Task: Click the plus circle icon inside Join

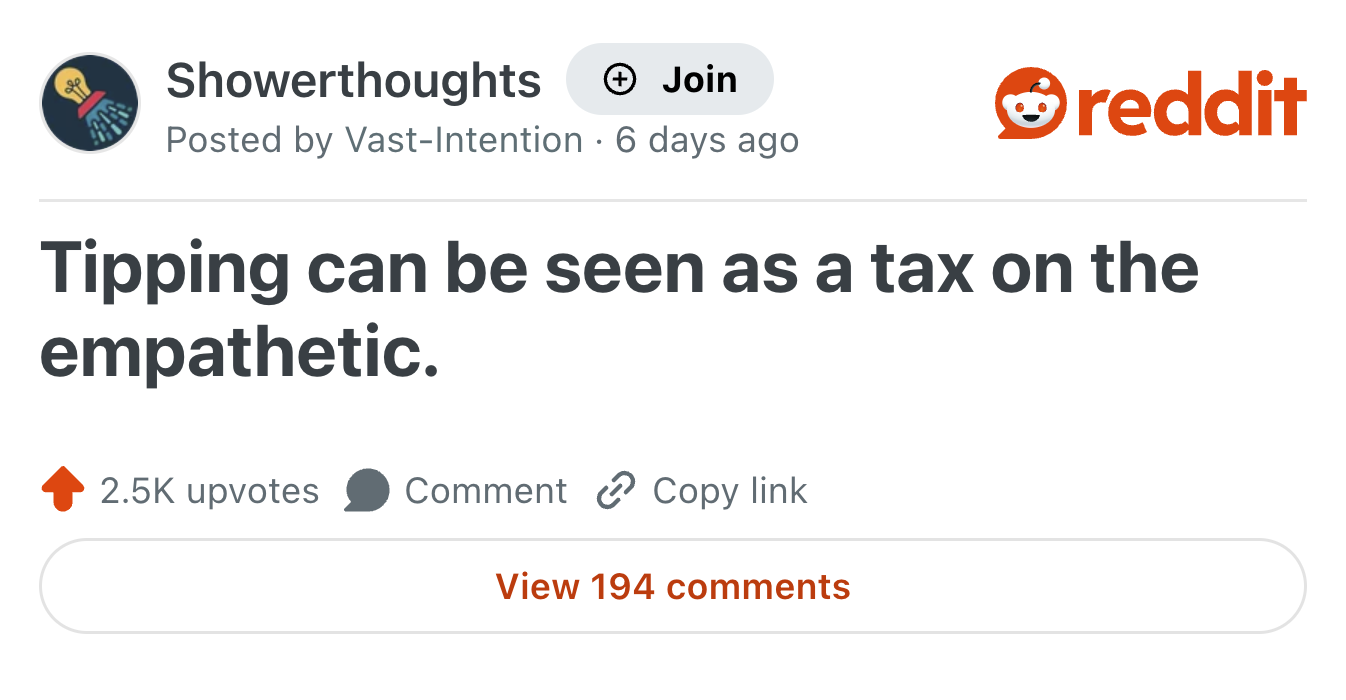Action: [x=620, y=79]
